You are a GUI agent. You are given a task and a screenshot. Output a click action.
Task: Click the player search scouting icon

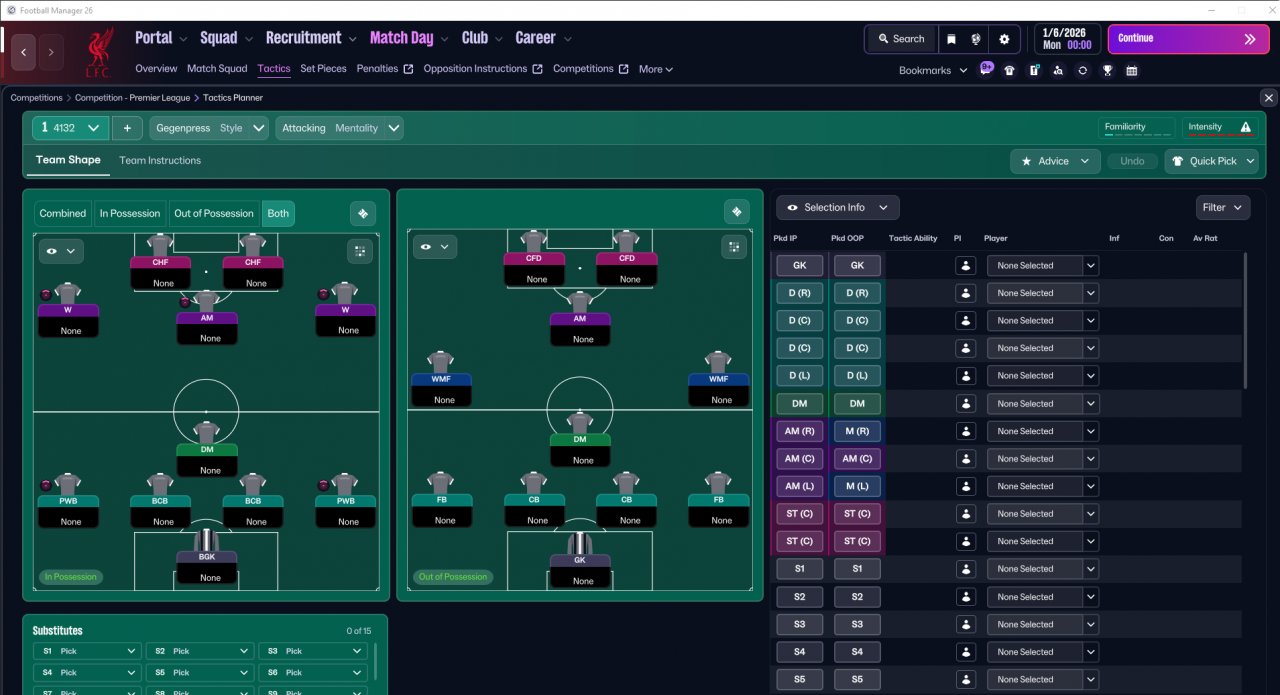[x=1058, y=71]
